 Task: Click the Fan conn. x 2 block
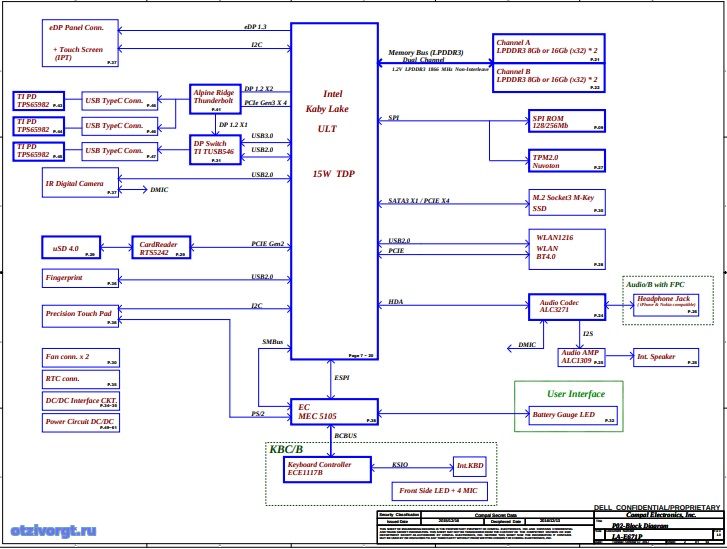[81, 358]
